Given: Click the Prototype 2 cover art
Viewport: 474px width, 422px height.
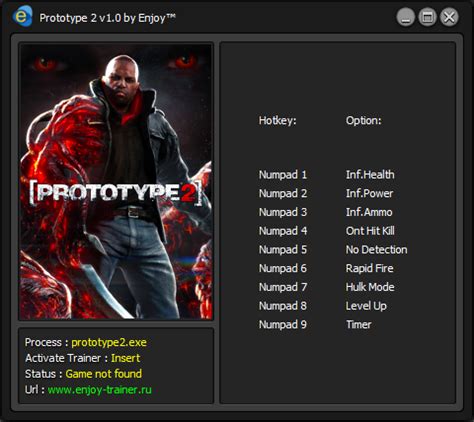Looking at the screenshot, I should [116, 182].
